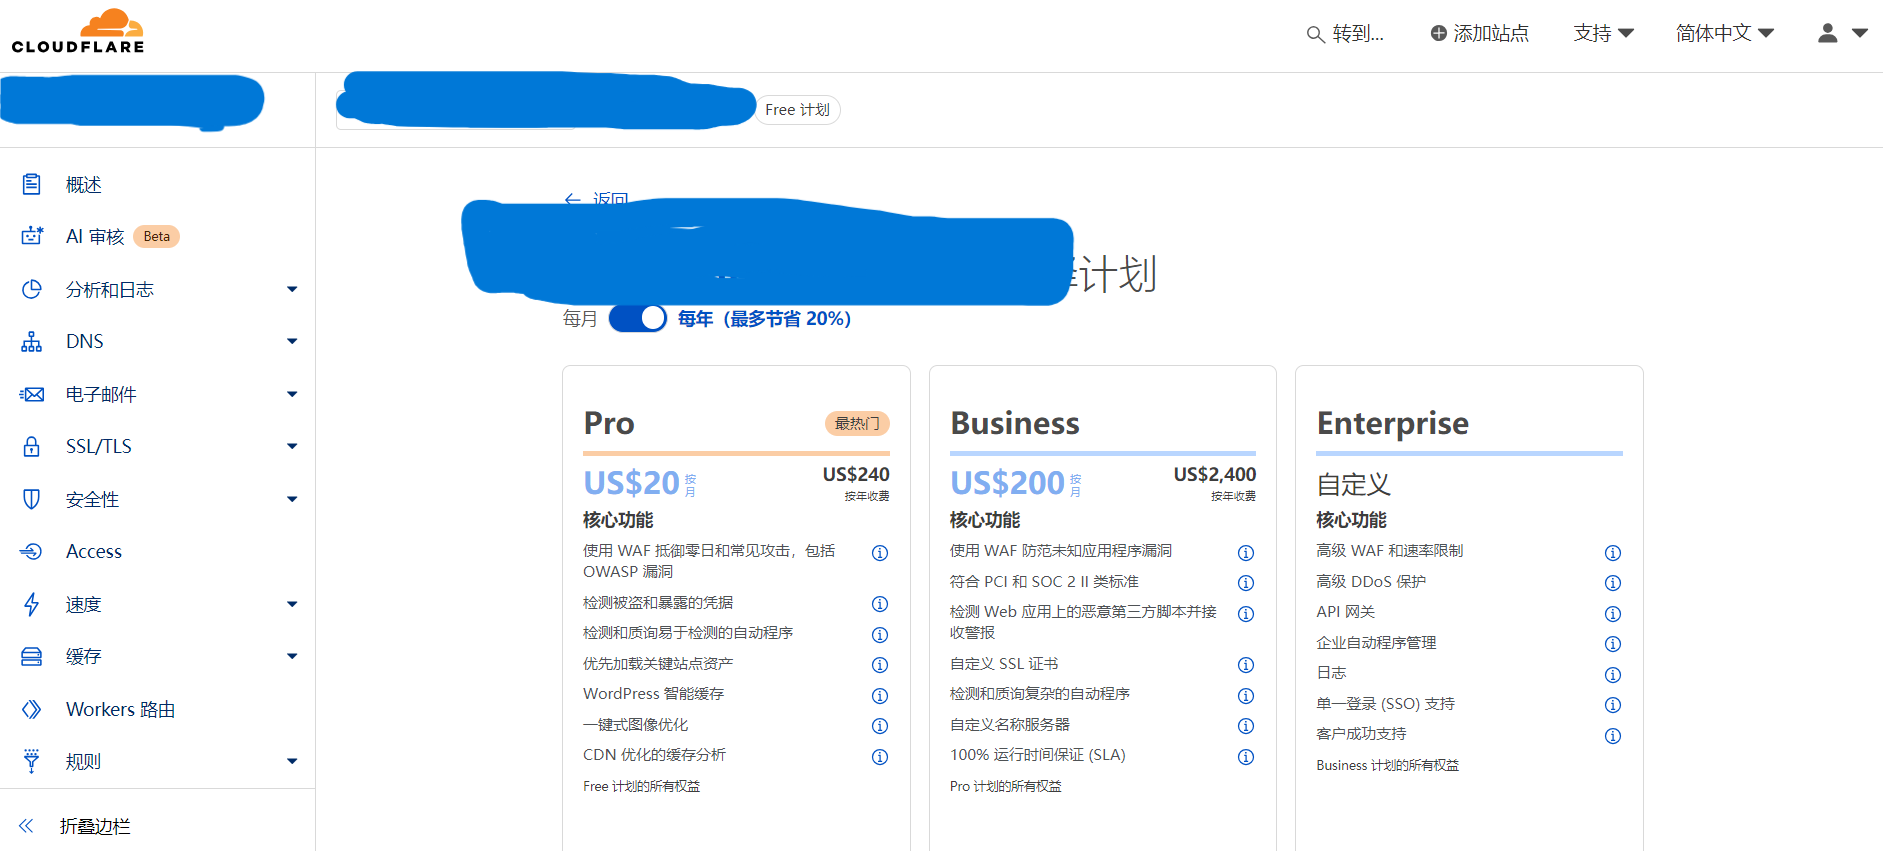The width and height of the screenshot is (1883, 851).
Task: Click the Overview clipboard icon (概述)
Action: 32,184
